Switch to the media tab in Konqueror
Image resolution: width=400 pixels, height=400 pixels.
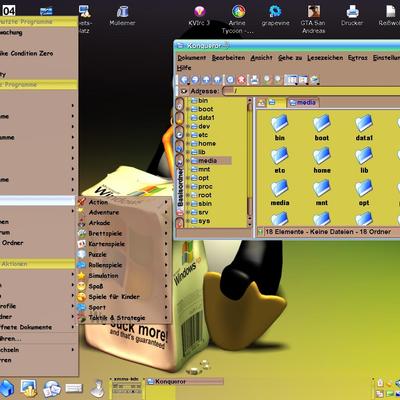[303, 102]
